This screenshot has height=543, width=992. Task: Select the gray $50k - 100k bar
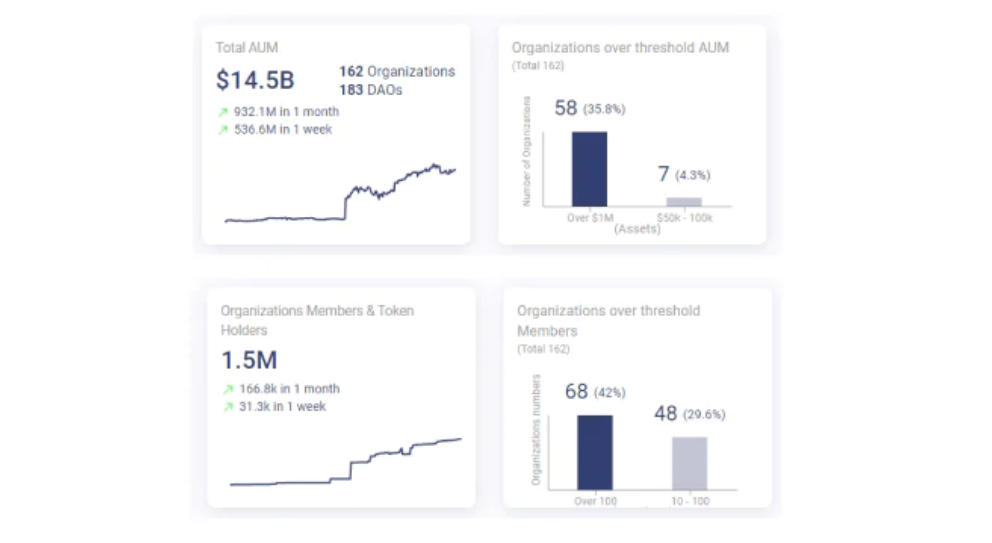(x=684, y=202)
